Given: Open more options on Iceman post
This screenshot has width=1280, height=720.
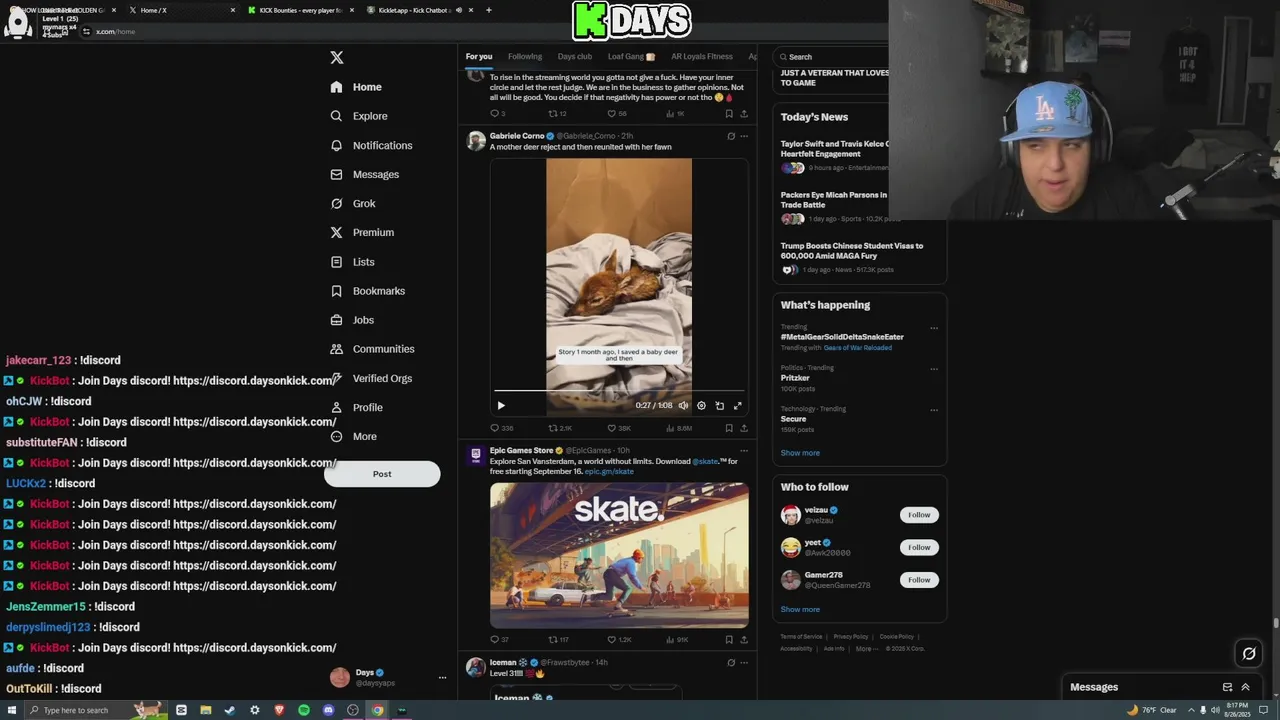Looking at the screenshot, I should [743, 662].
